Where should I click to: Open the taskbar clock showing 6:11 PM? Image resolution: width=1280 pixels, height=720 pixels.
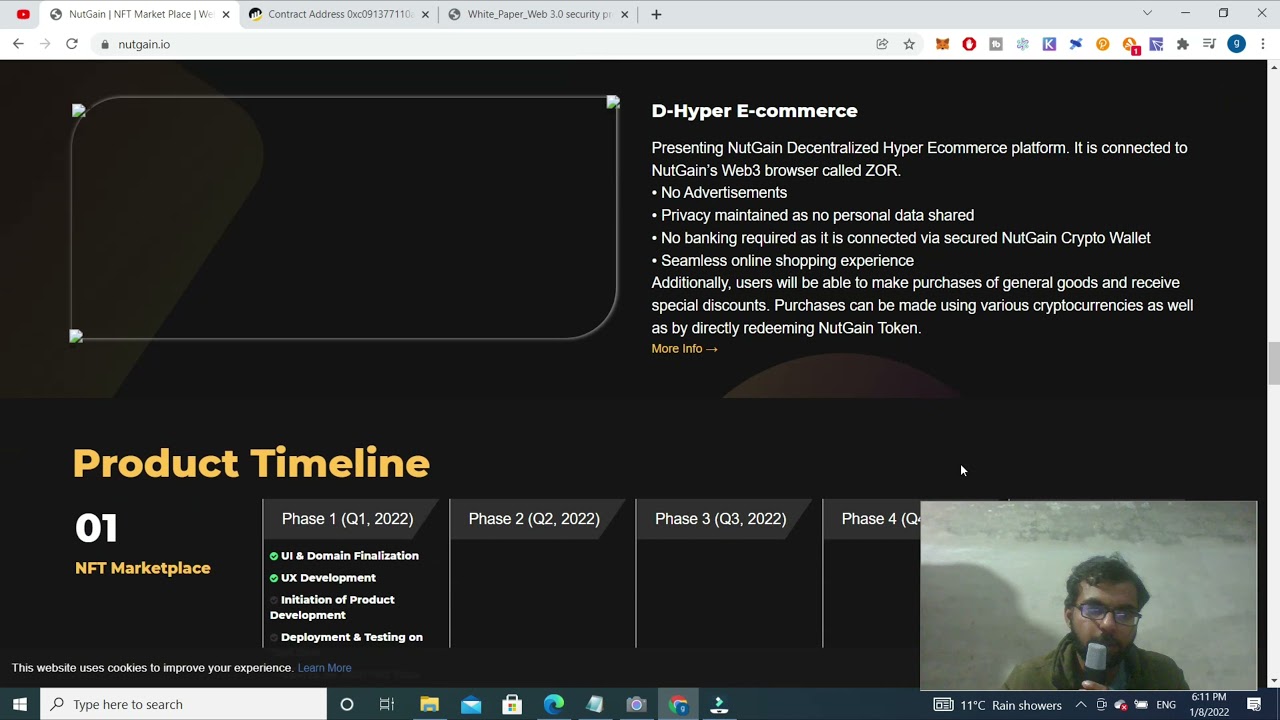click(x=1209, y=705)
